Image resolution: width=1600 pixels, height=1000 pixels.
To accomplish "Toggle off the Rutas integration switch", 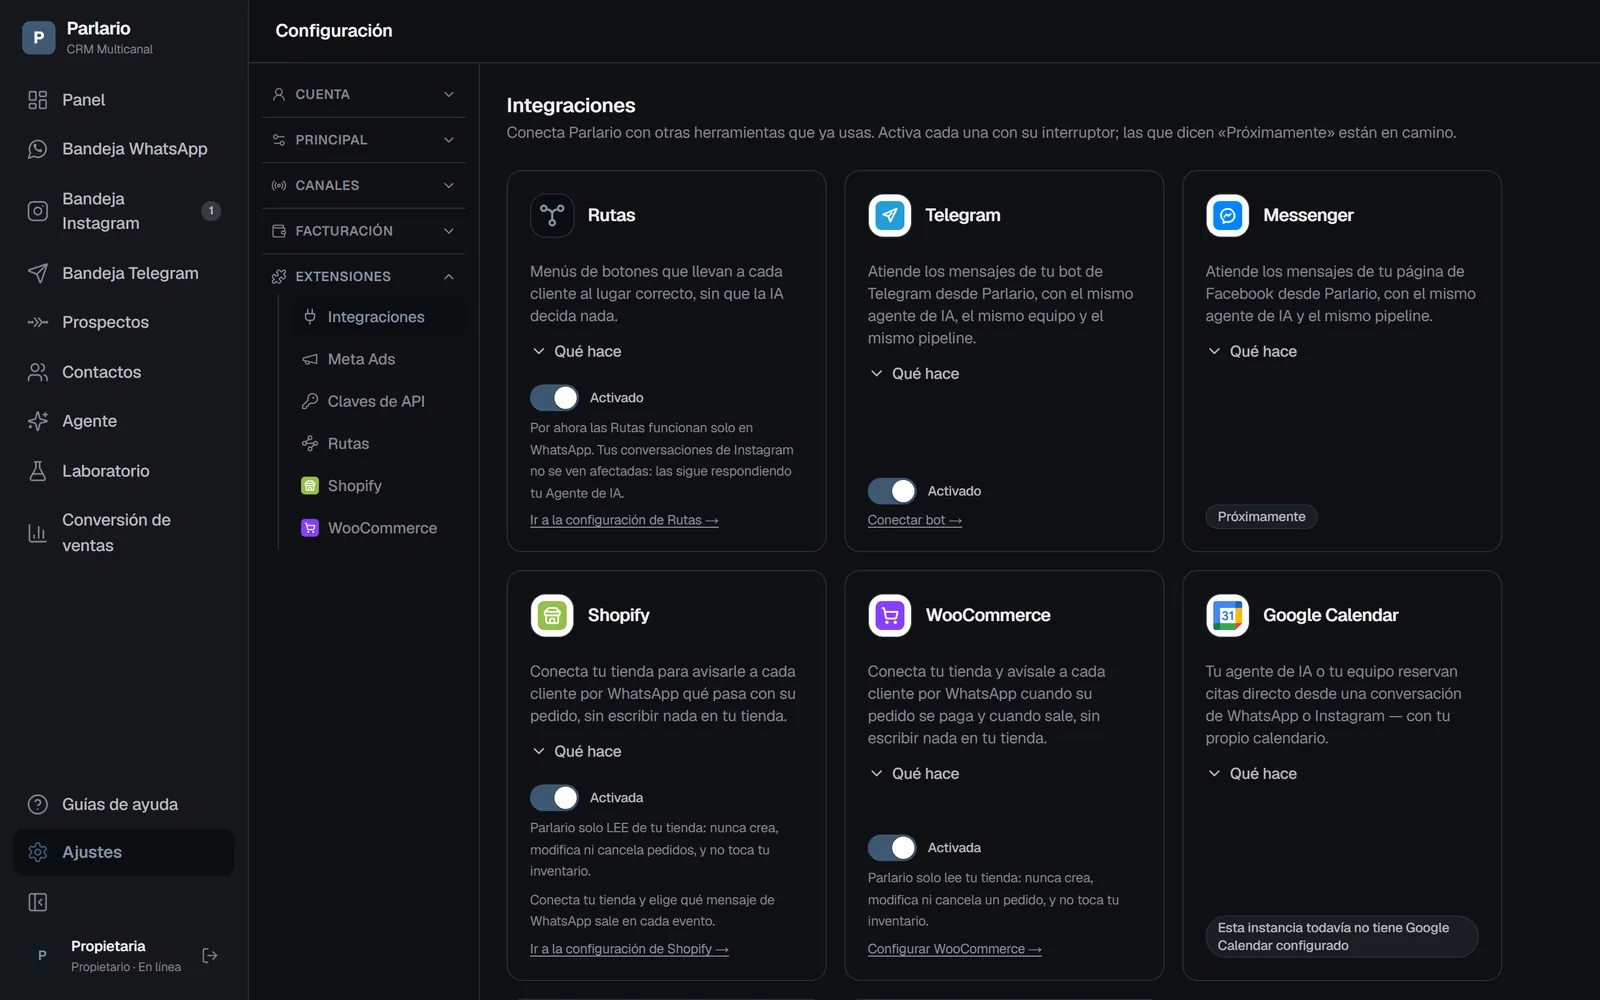I will point(554,398).
